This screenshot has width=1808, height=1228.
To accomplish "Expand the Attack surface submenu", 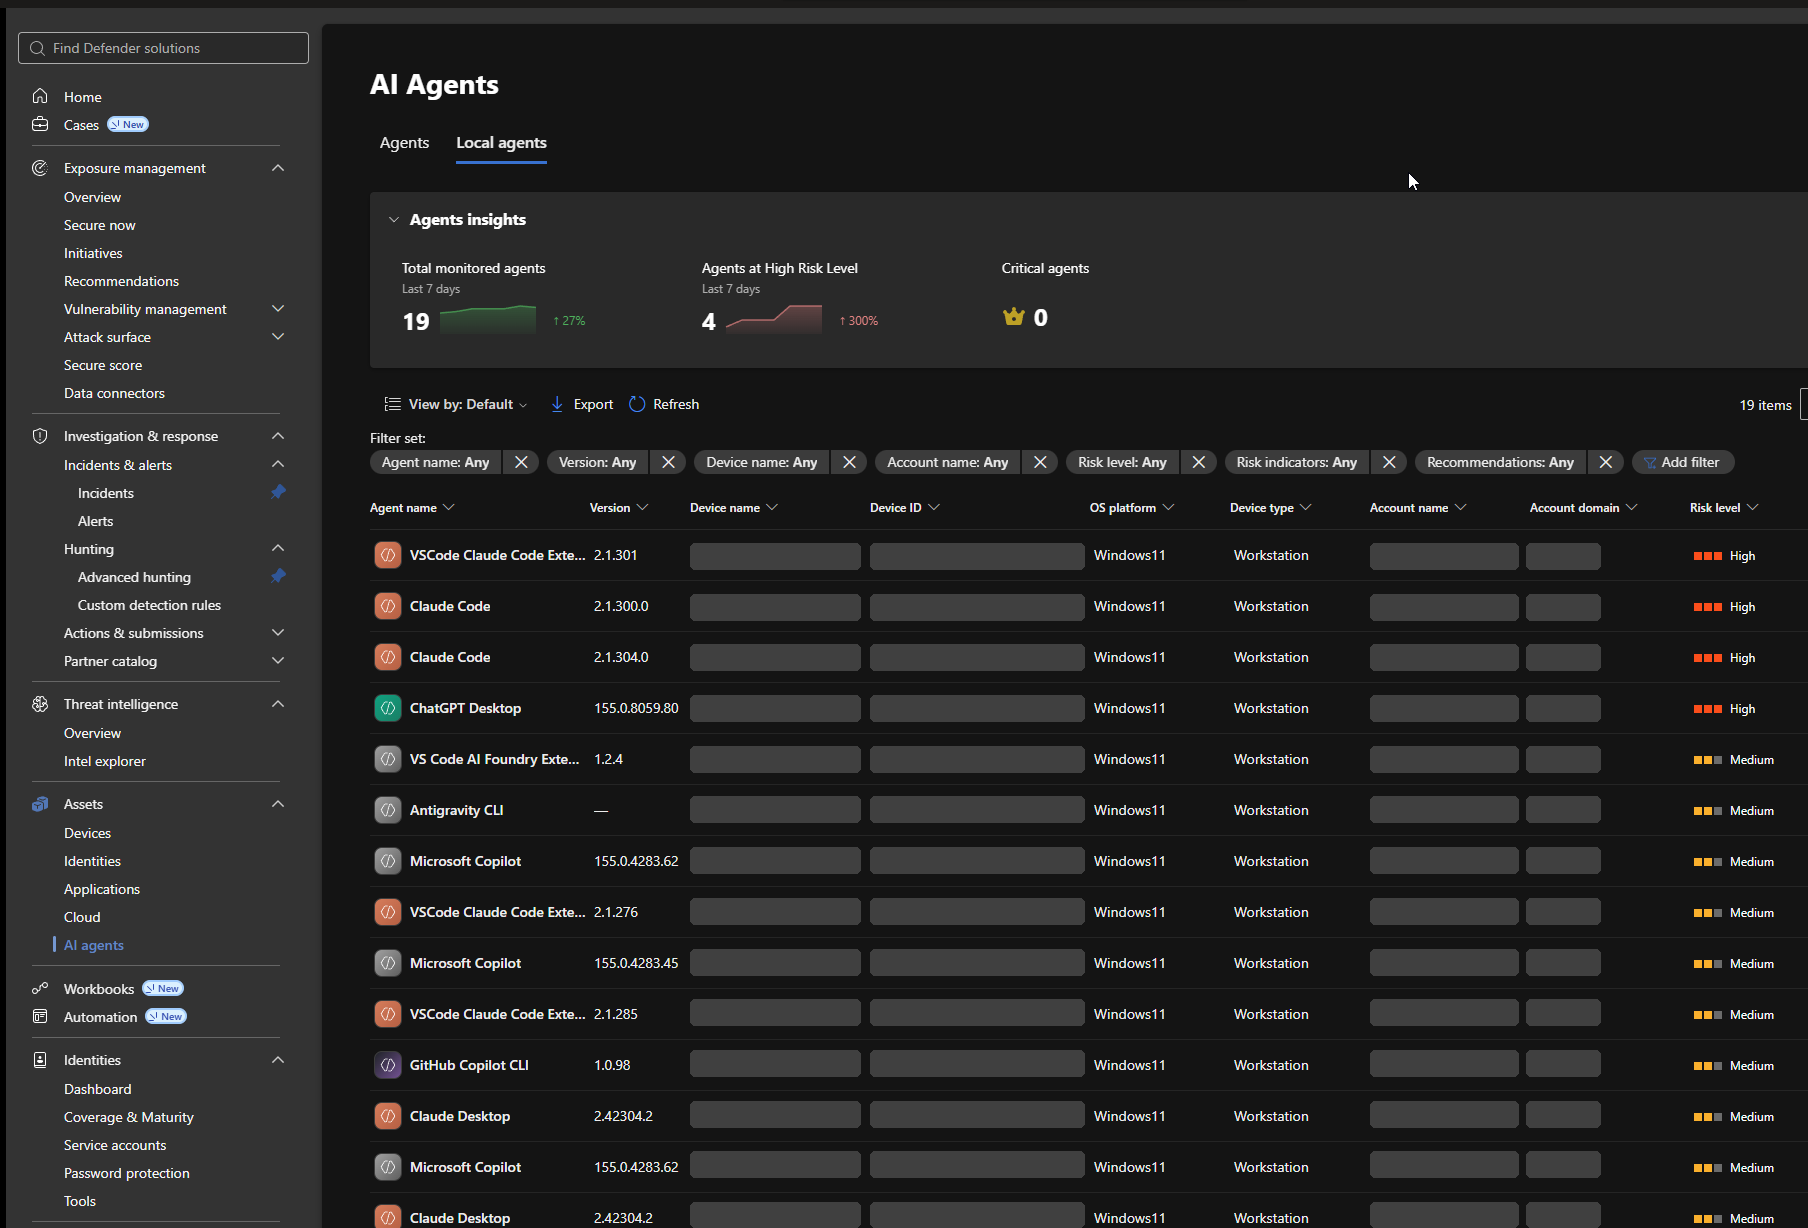I will (x=278, y=337).
